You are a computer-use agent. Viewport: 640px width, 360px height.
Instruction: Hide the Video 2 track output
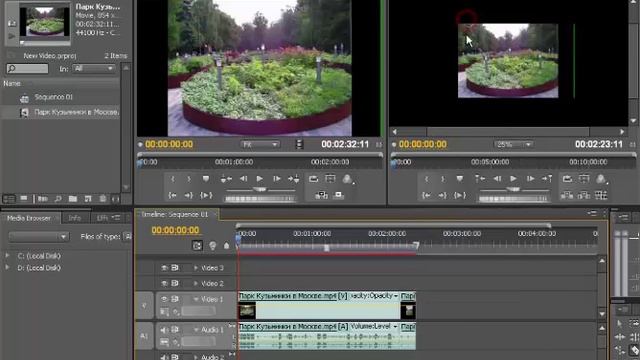point(164,283)
